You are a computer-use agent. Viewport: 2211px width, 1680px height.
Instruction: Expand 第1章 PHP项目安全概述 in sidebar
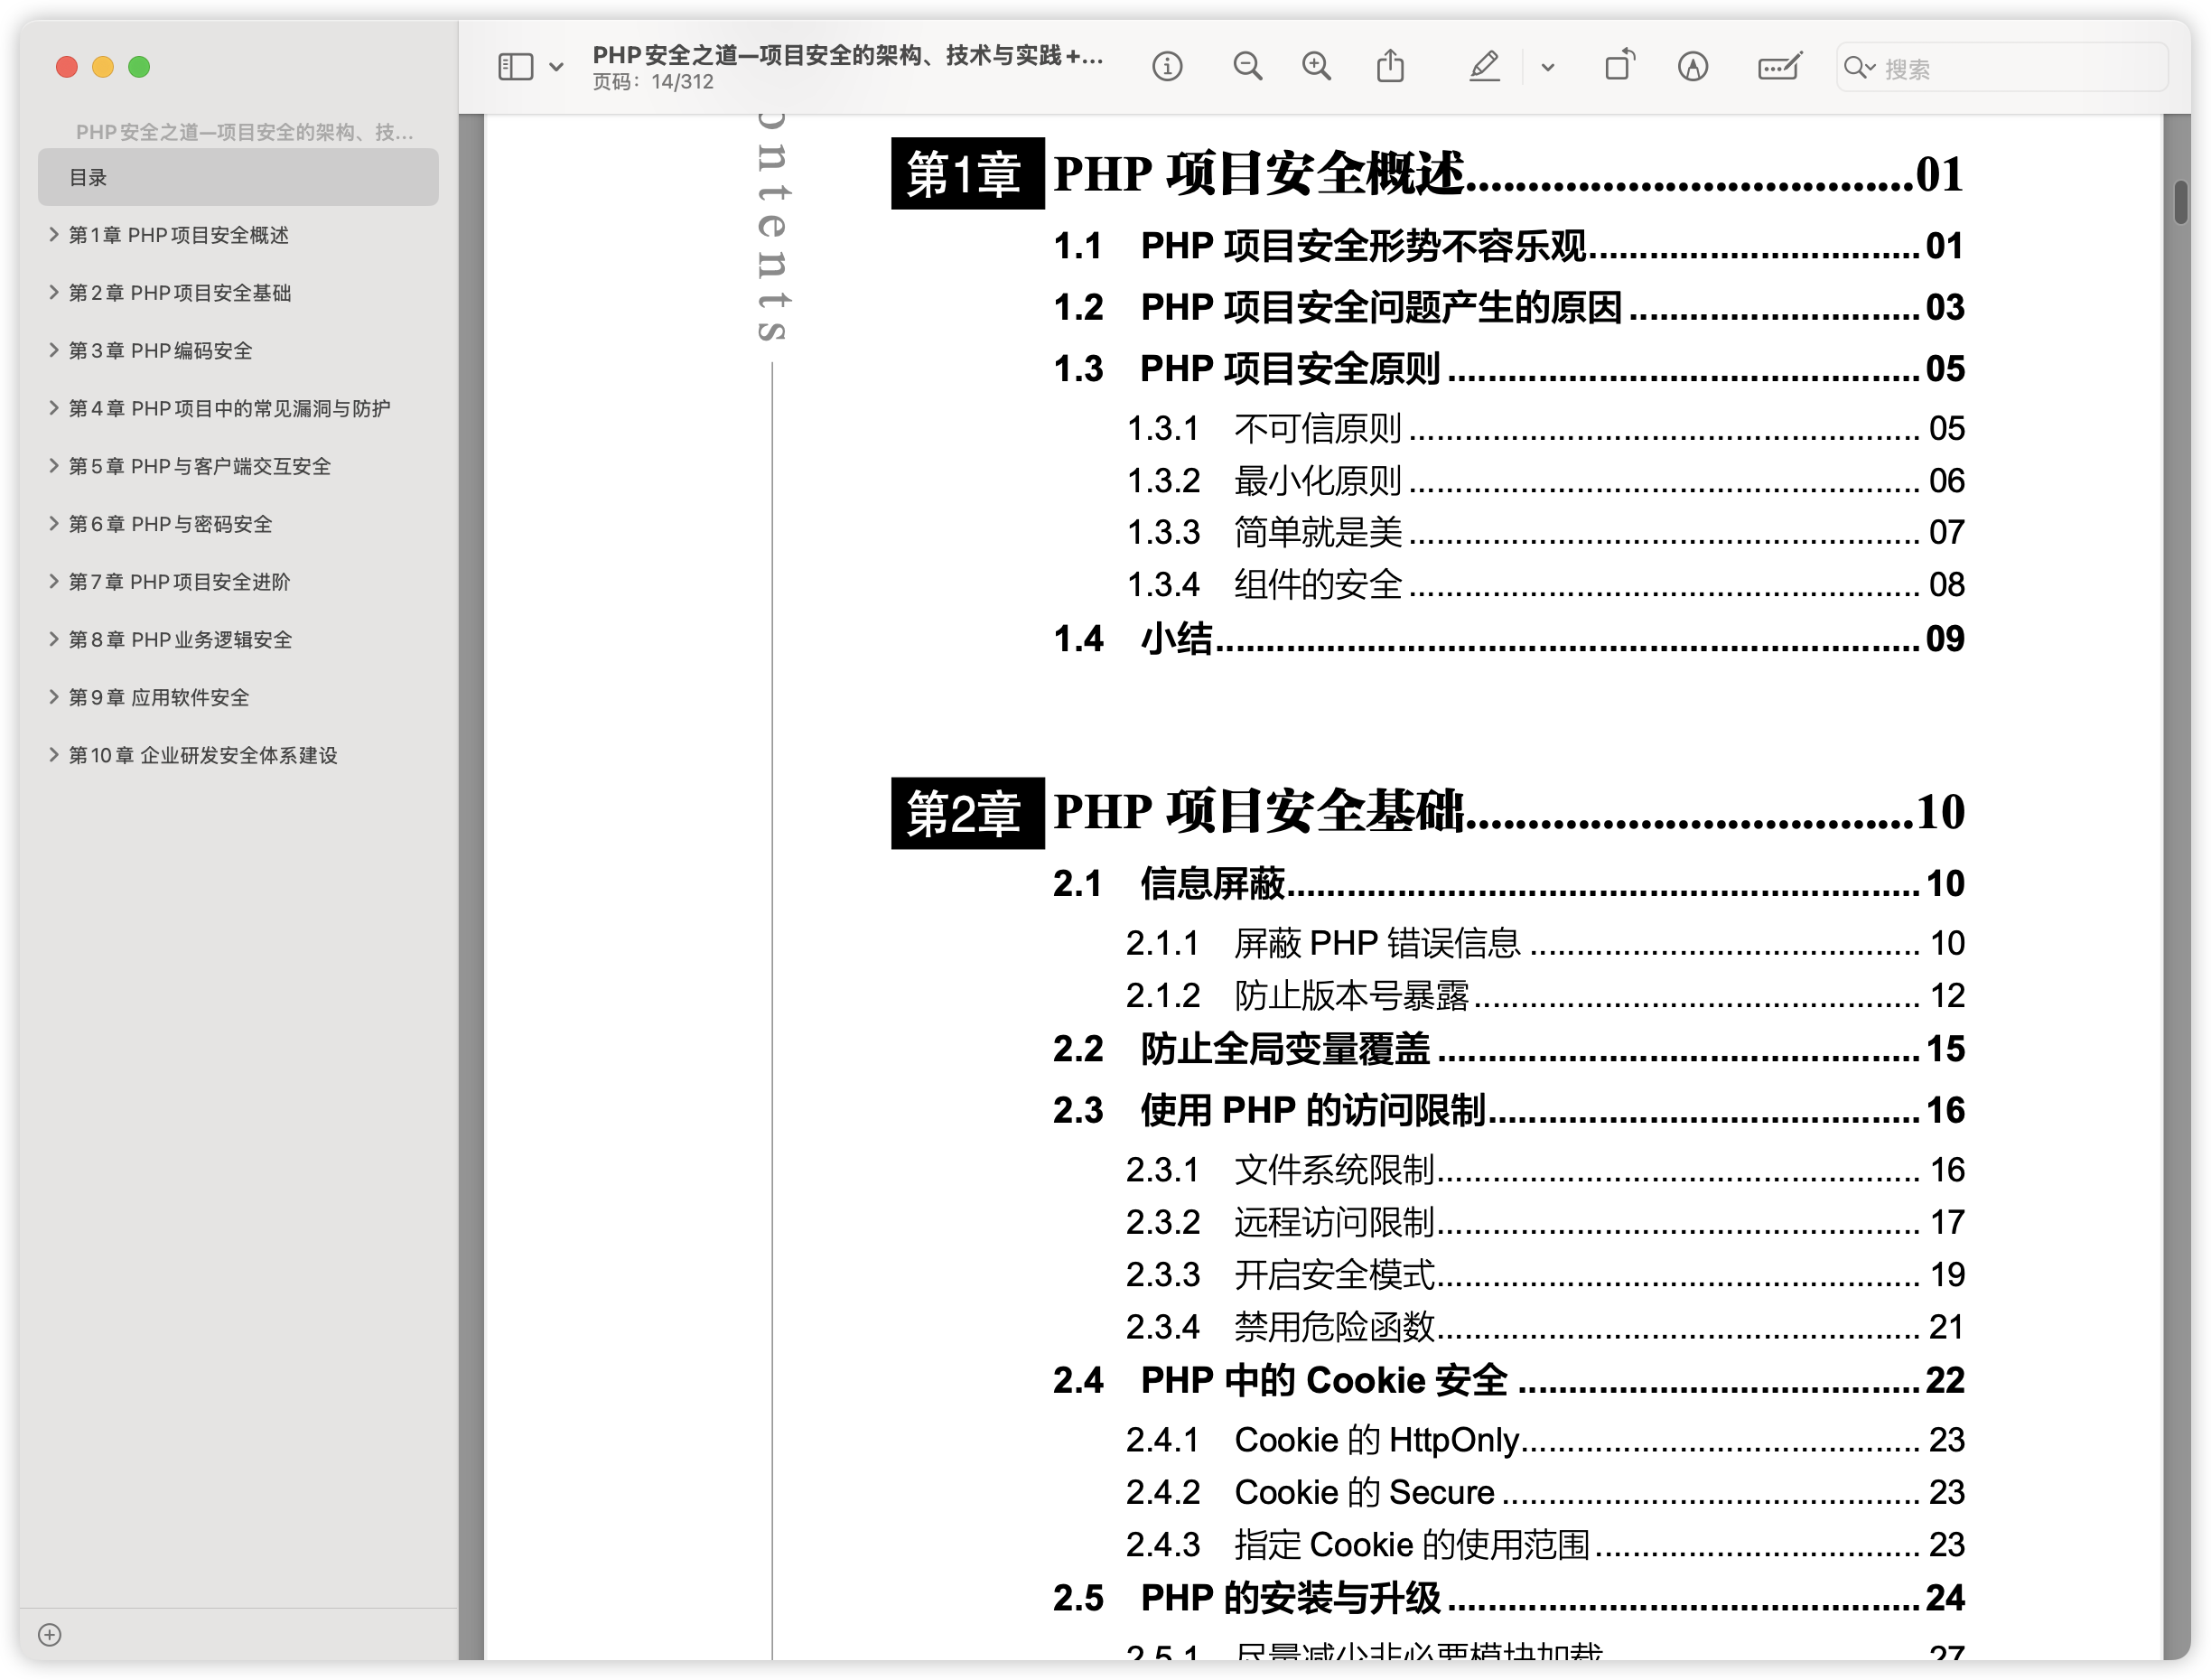coord(54,234)
